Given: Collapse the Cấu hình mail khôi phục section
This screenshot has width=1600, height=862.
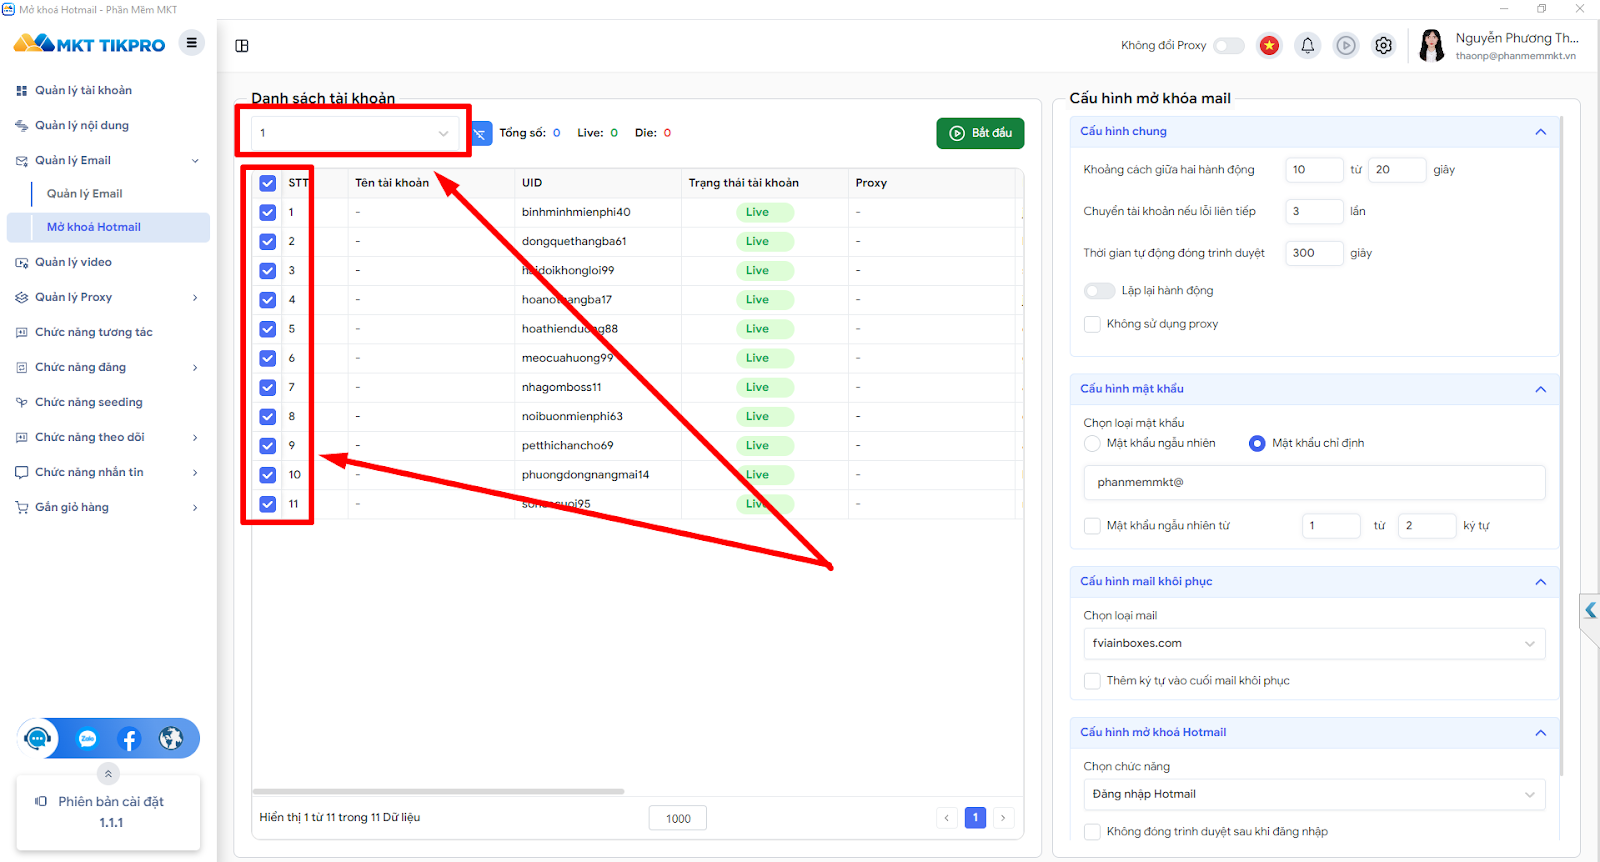Looking at the screenshot, I should (x=1540, y=582).
